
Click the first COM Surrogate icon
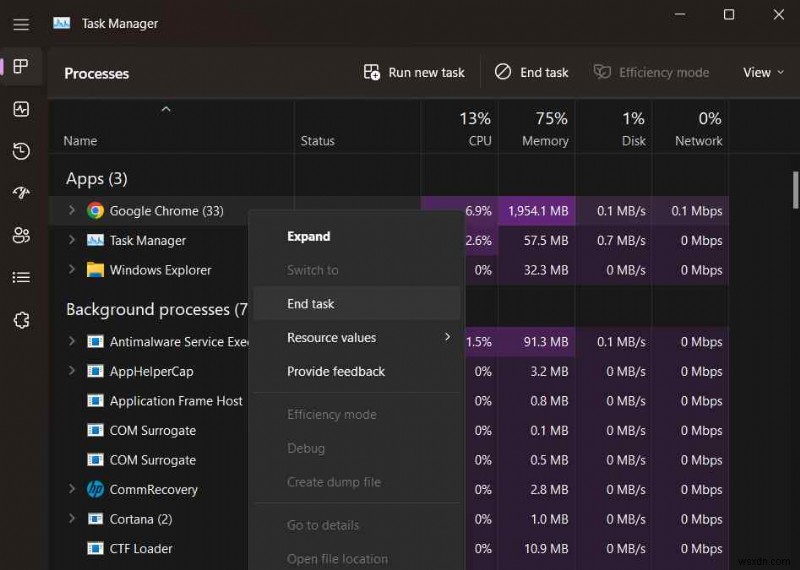(95, 430)
